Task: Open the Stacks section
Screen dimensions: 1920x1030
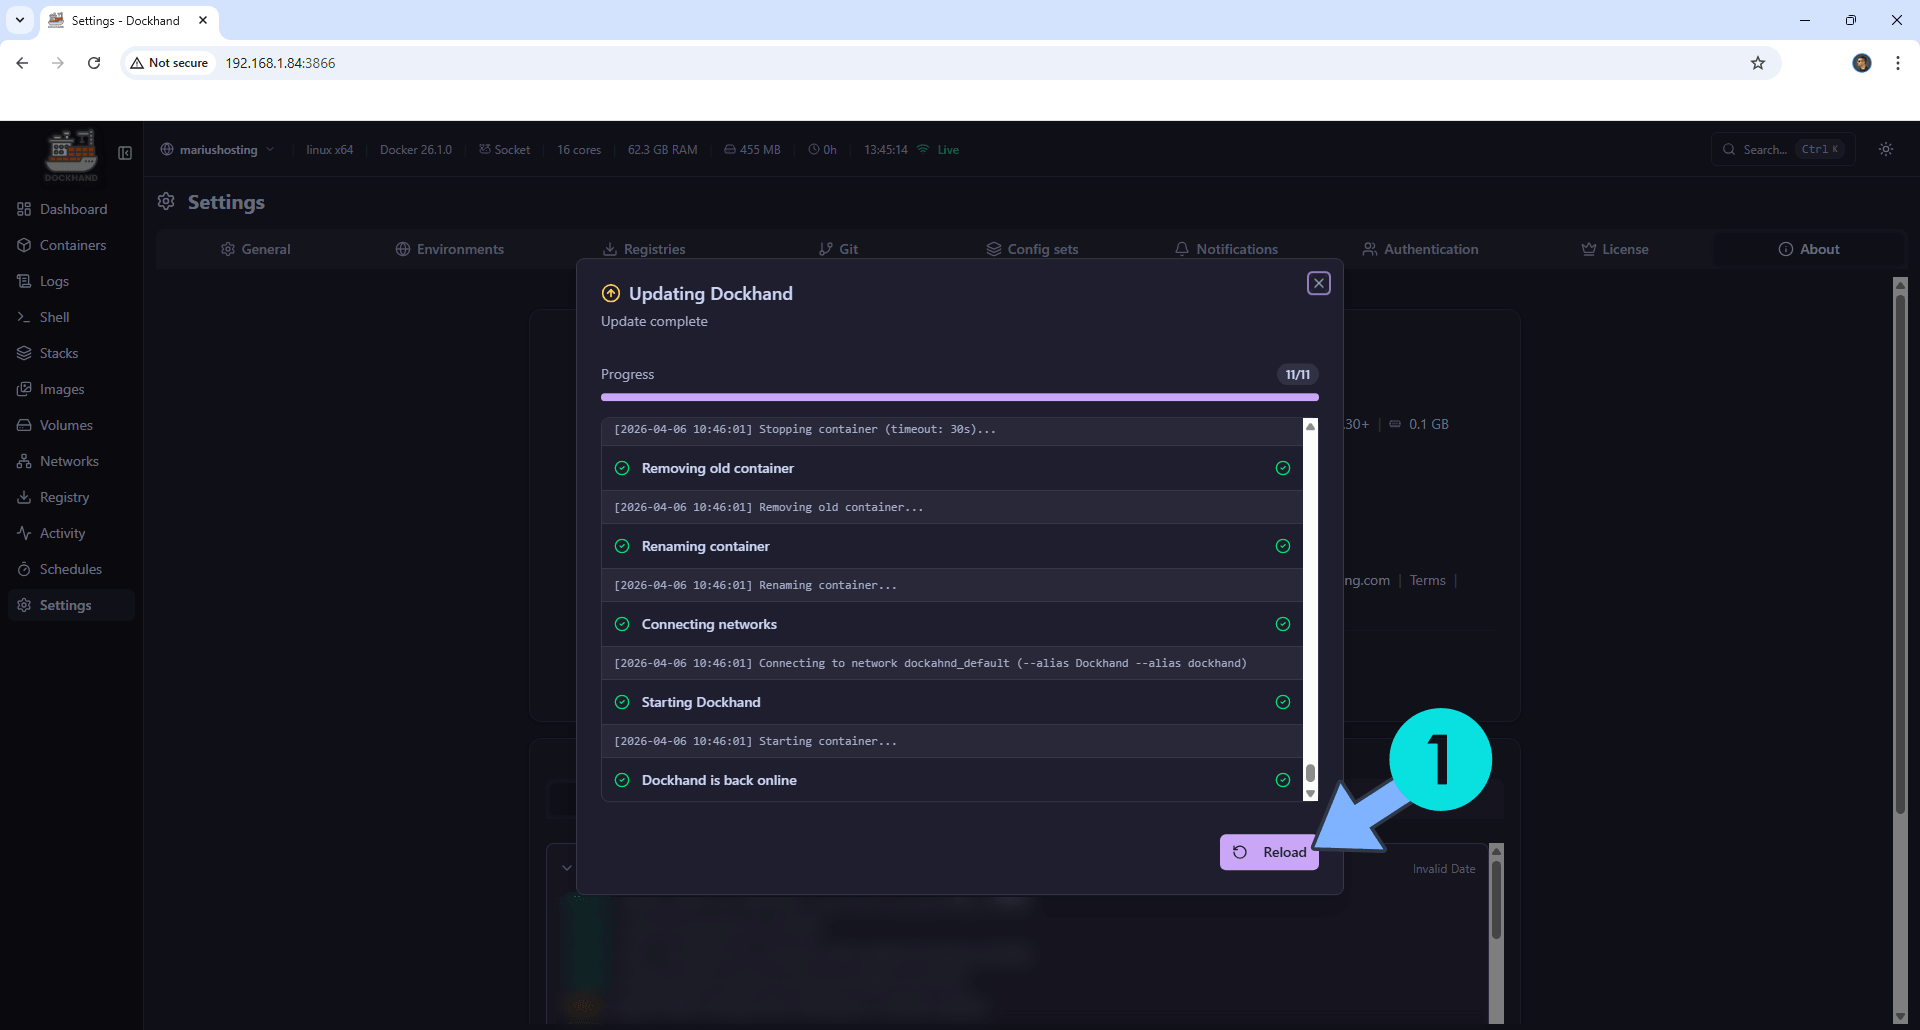Action: [58, 352]
